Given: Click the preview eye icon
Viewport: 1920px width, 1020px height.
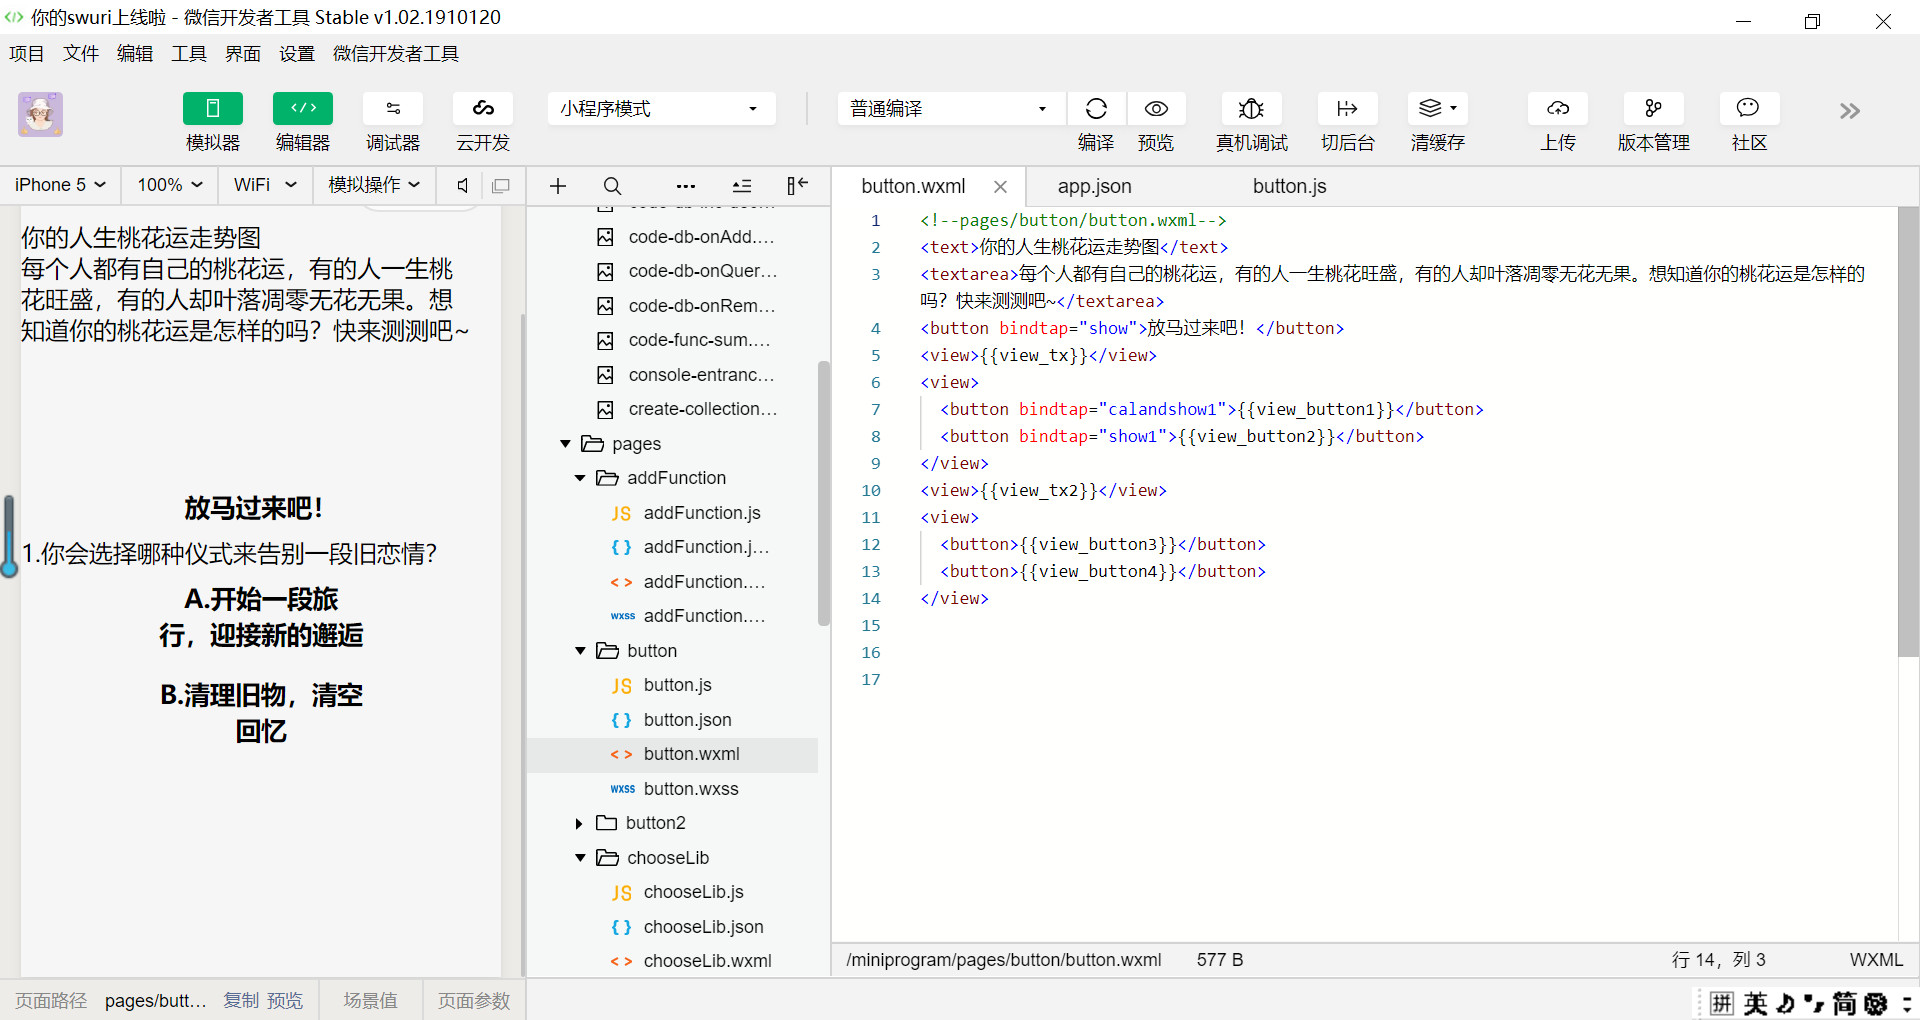Looking at the screenshot, I should (x=1156, y=109).
